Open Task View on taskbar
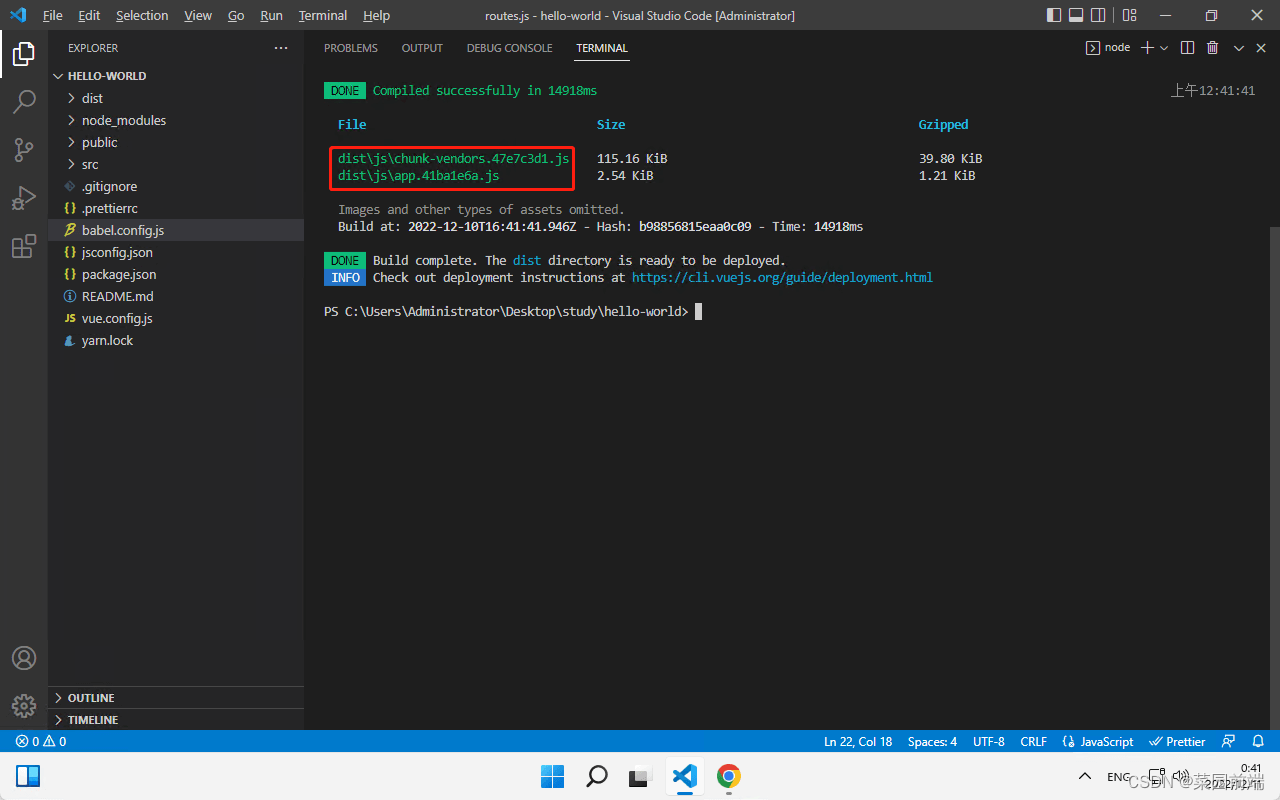This screenshot has height=800, width=1280. 641,776
